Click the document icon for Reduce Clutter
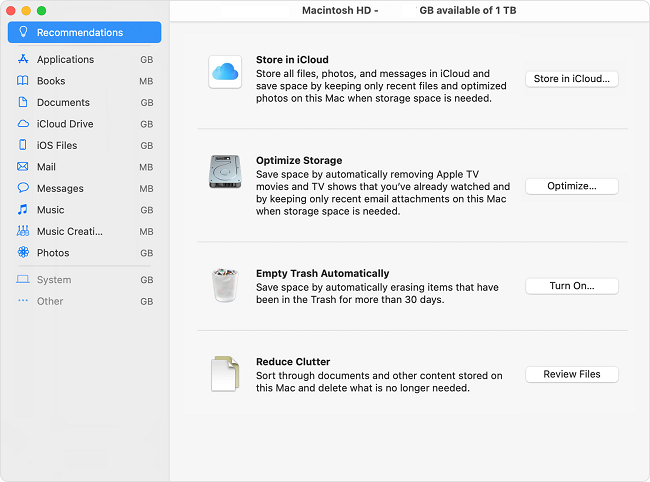 225,374
